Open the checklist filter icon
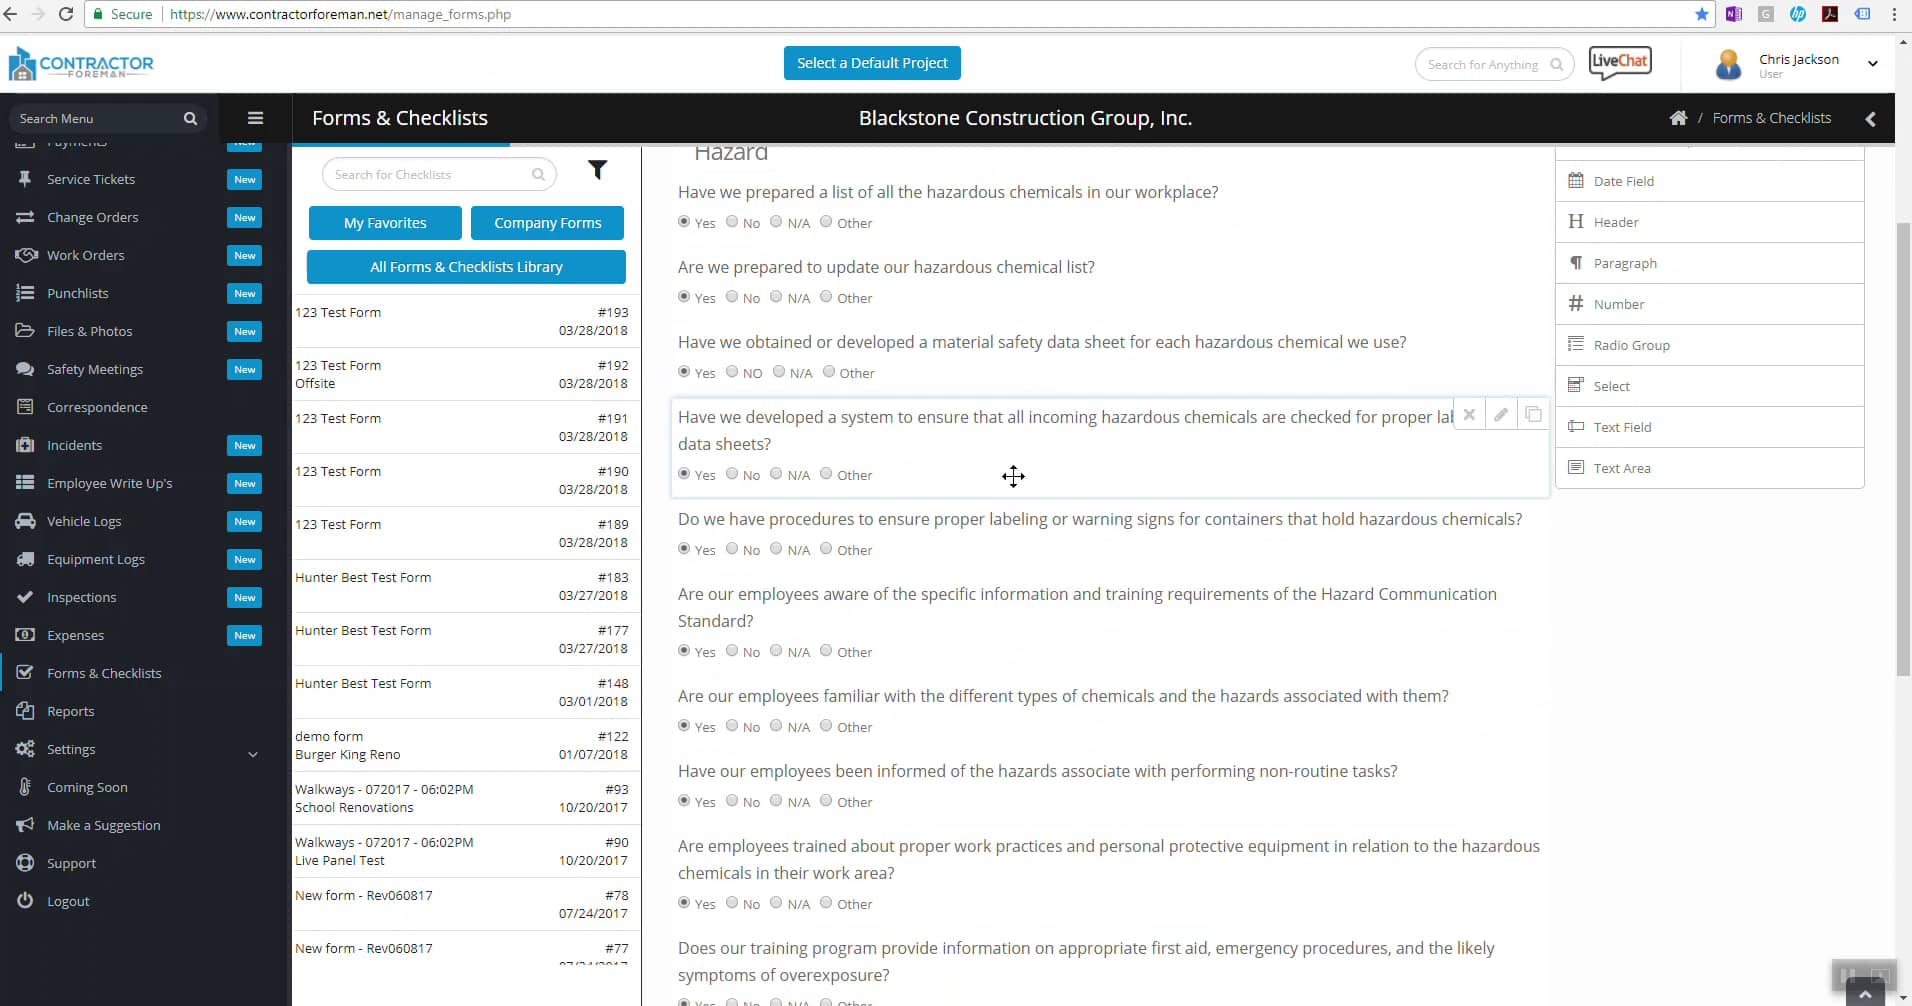 [x=597, y=170]
